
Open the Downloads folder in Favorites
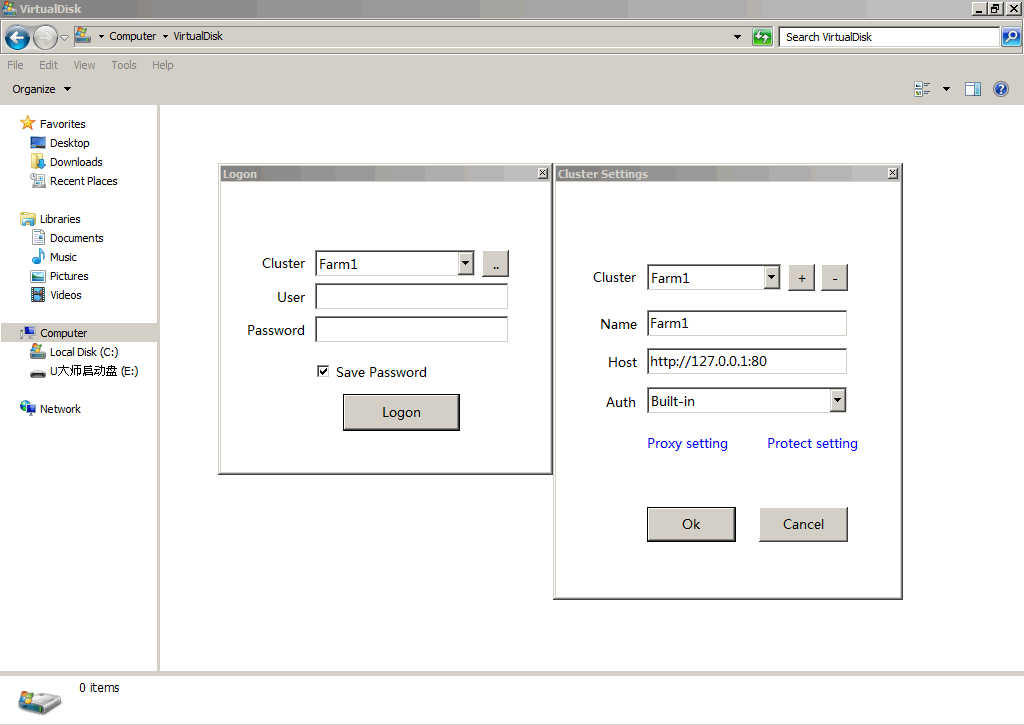pyautogui.click(x=76, y=162)
